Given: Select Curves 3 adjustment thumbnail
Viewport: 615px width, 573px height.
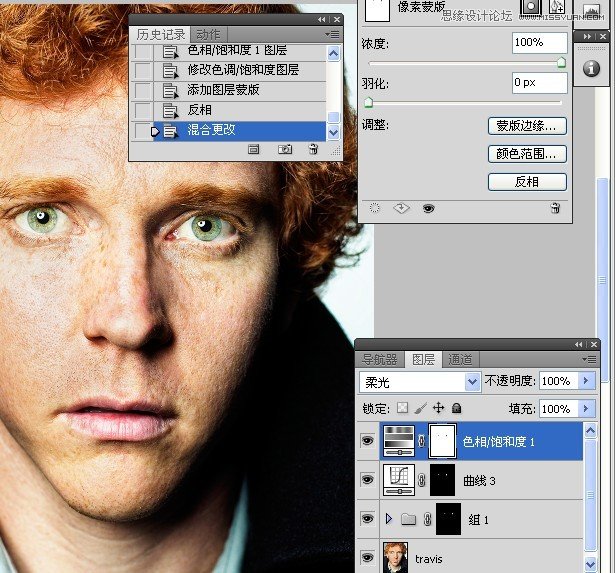Looking at the screenshot, I should 399,480.
